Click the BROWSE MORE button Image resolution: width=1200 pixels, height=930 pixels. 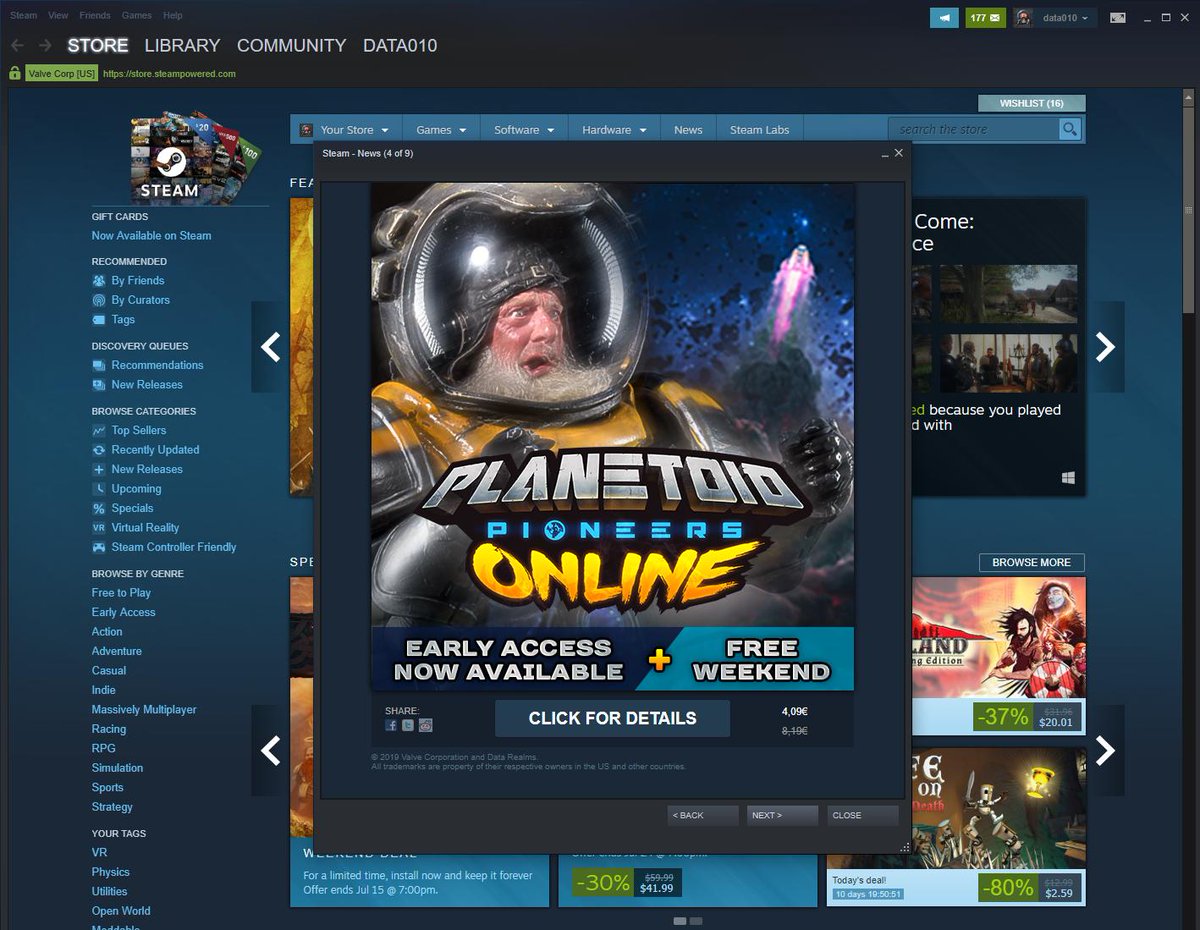point(1031,562)
